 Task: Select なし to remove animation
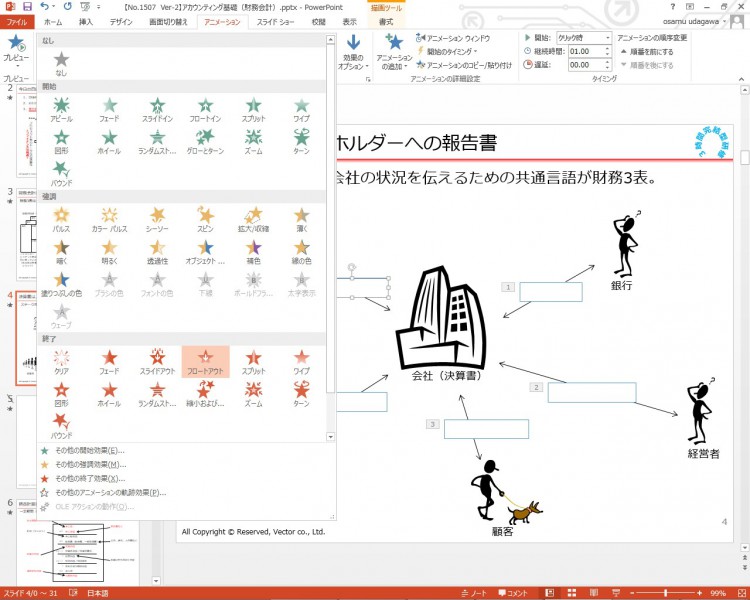(x=61, y=62)
